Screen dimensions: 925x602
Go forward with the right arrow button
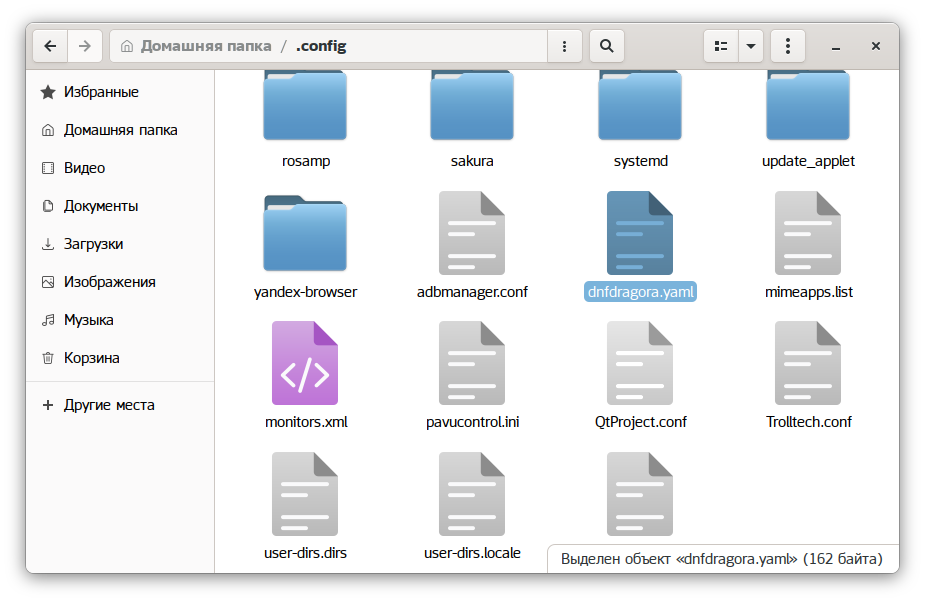coord(85,46)
